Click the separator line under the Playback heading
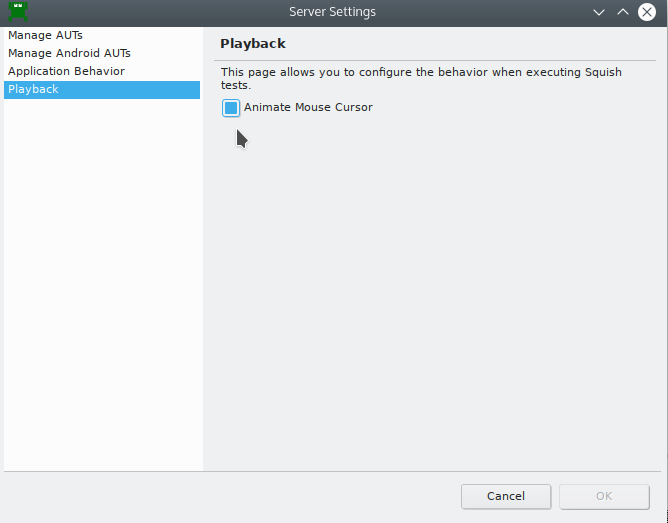This screenshot has height=523, width=668. pyautogui.click(x=435, y=60)
